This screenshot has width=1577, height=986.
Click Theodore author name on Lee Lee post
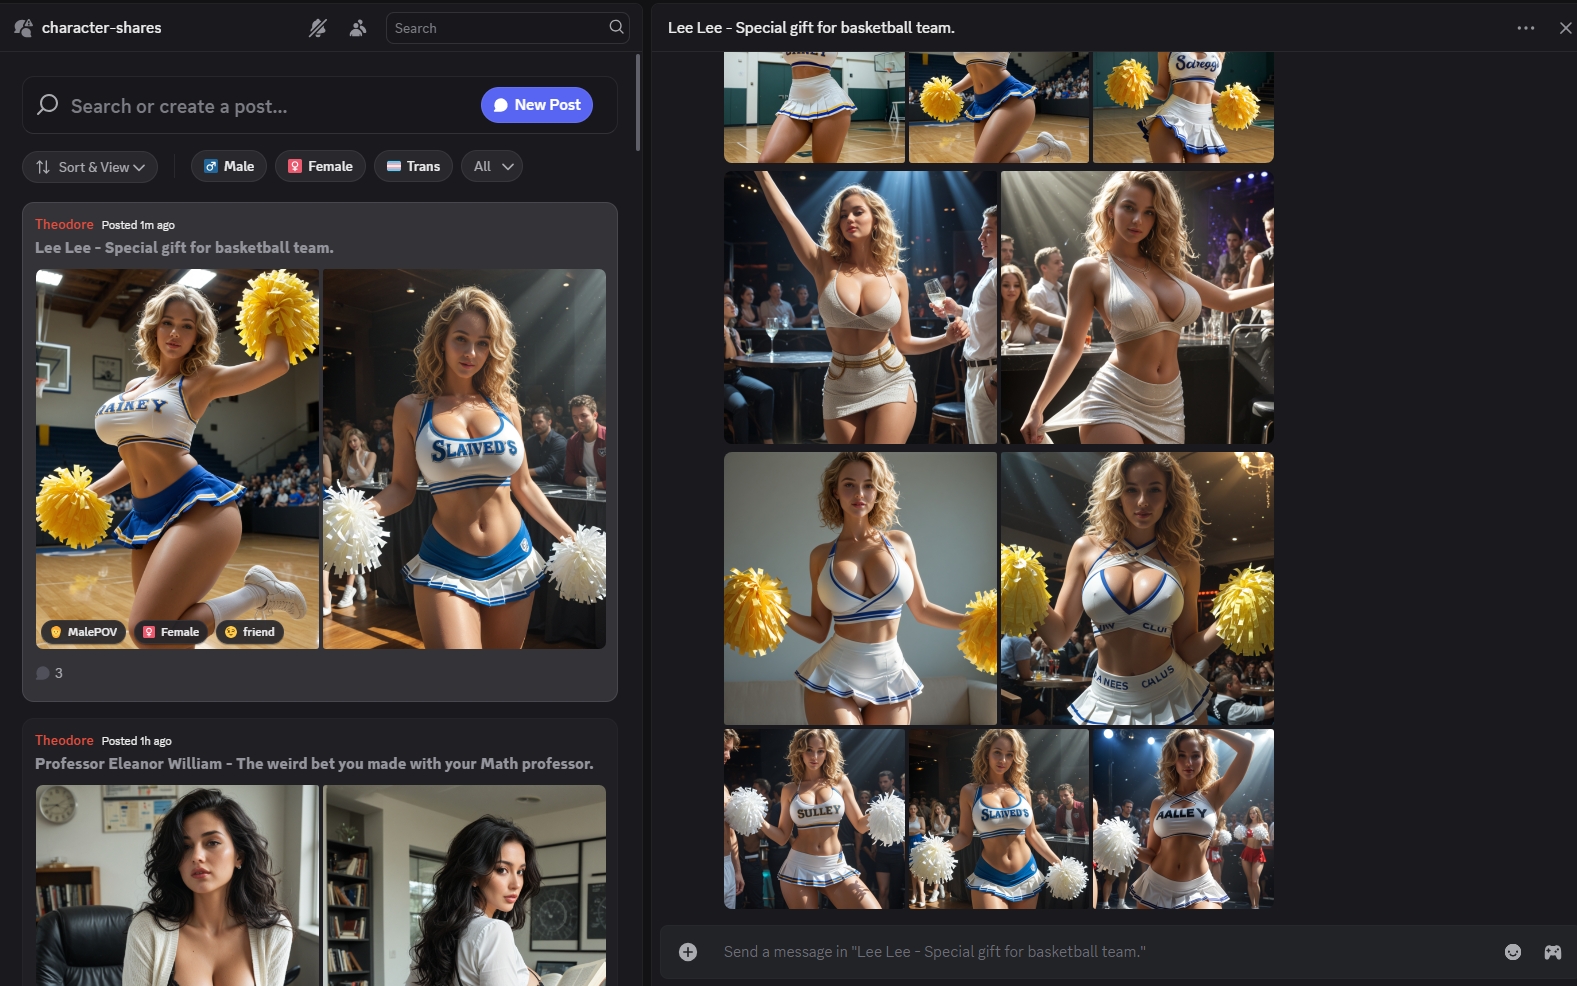[x=64, y=224]
